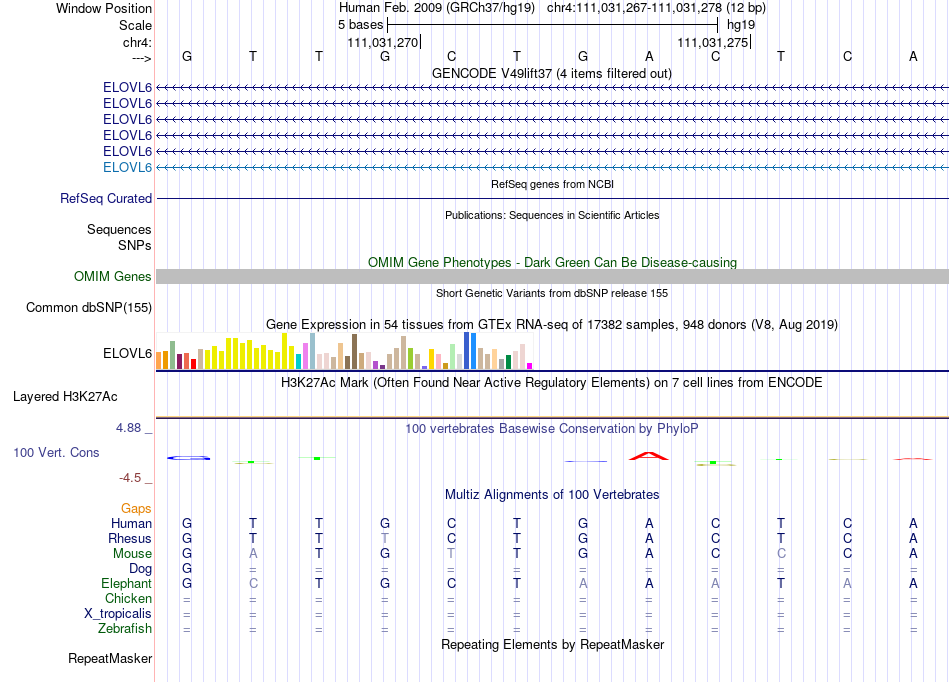Click the 4.88 PhyloP upper scale value
This screenshot has height=682, width=950.
[x=128, y=428]
